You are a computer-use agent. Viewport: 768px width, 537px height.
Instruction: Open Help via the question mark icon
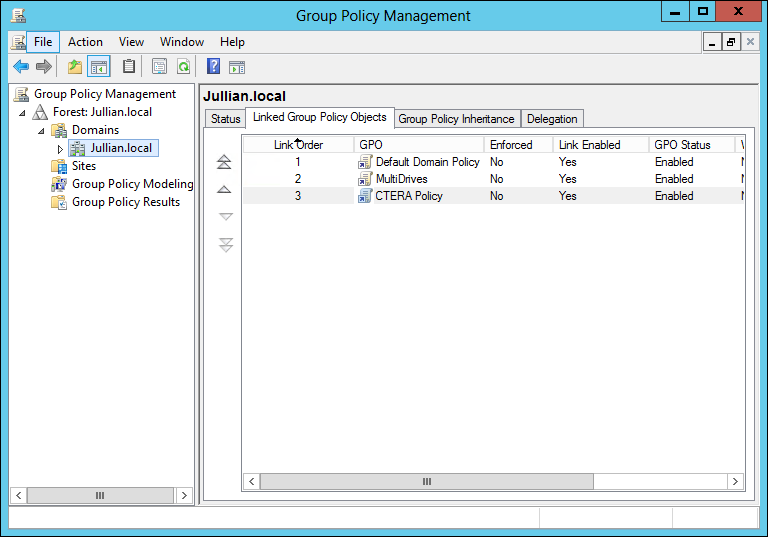(x=213, y=67)
